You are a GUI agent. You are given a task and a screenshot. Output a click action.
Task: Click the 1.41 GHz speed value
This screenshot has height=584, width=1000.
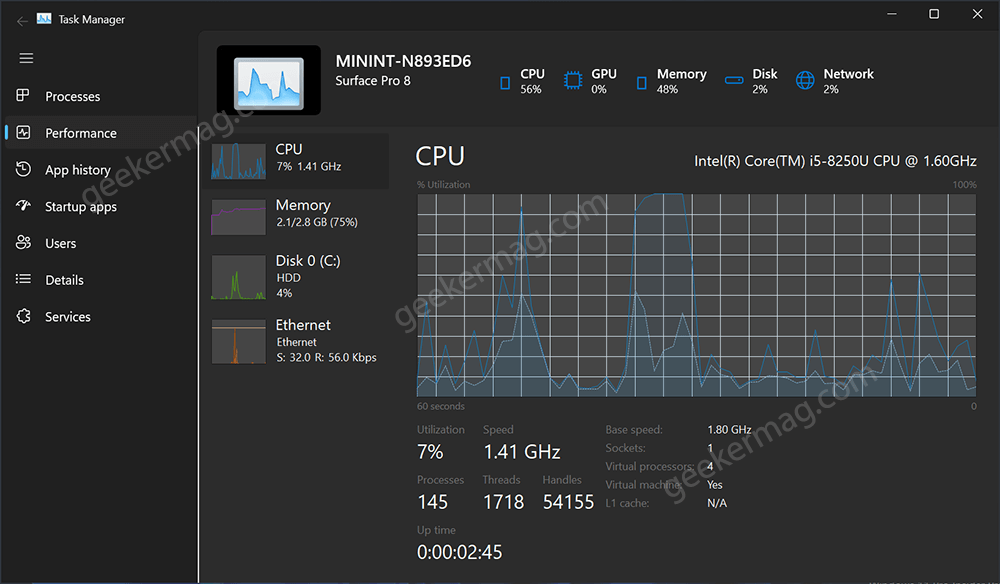click(x=522, y=452)
